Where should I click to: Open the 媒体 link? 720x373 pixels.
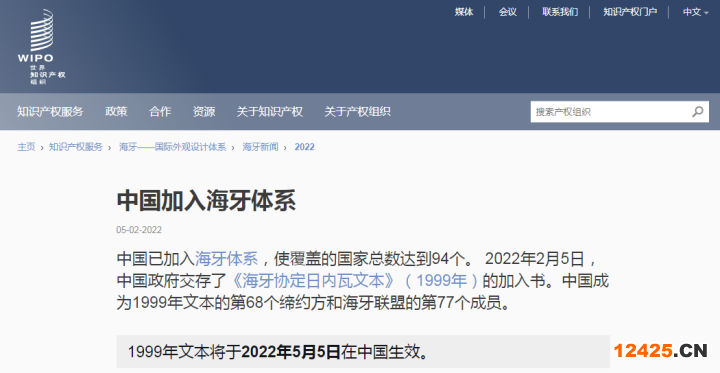click(464, 12)
